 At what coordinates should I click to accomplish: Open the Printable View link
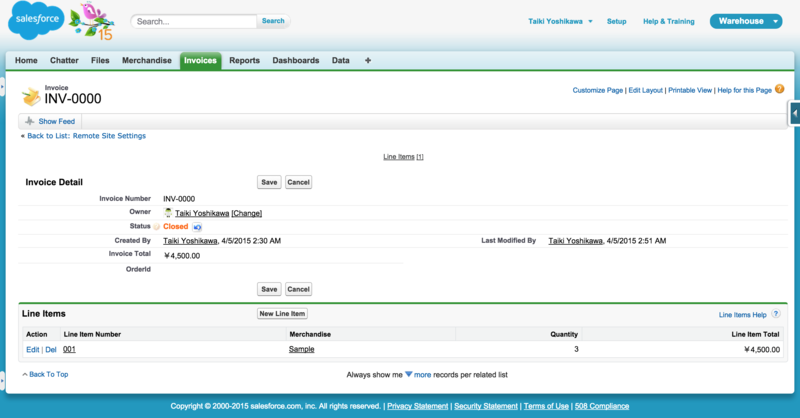[x=690, y=90]
